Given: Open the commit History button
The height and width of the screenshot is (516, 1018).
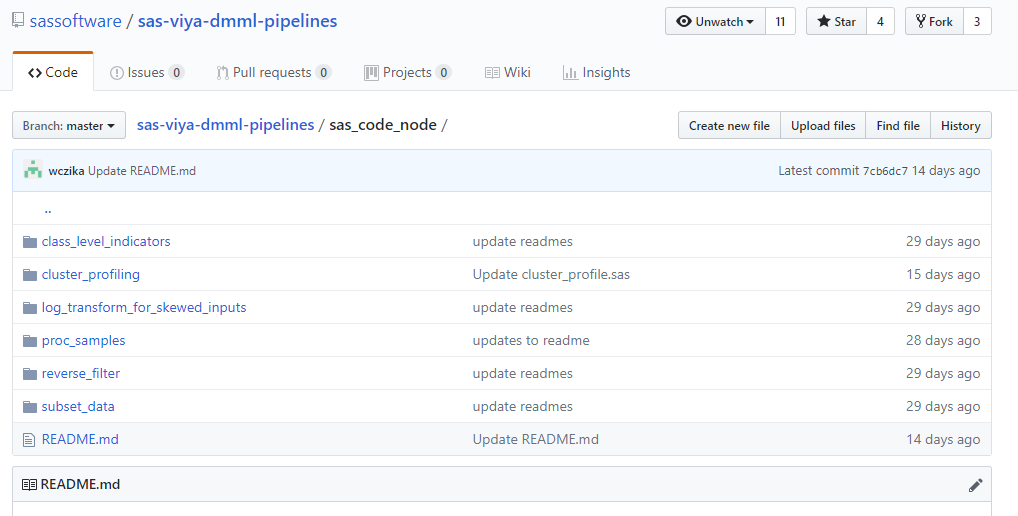Looking at the screenshot, I should pos(960,126).
